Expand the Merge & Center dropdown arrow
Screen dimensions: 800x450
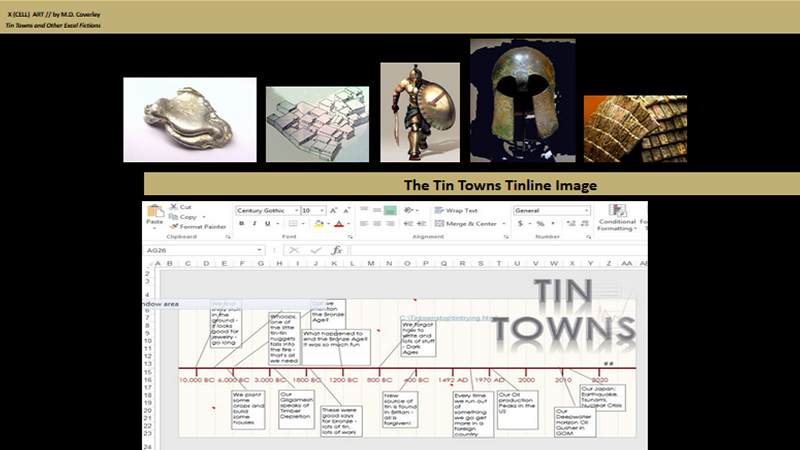504,223
